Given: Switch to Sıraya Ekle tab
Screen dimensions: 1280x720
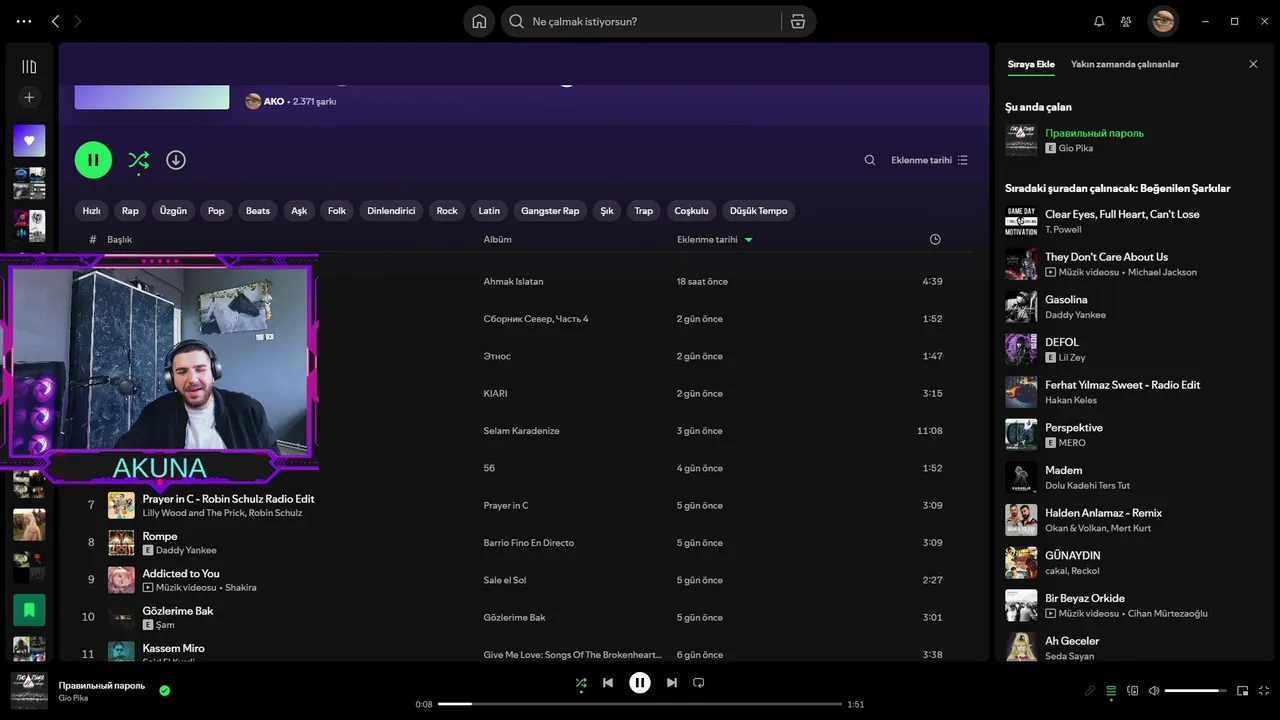Looking at the screenshot, I should tap(1031, 64).
